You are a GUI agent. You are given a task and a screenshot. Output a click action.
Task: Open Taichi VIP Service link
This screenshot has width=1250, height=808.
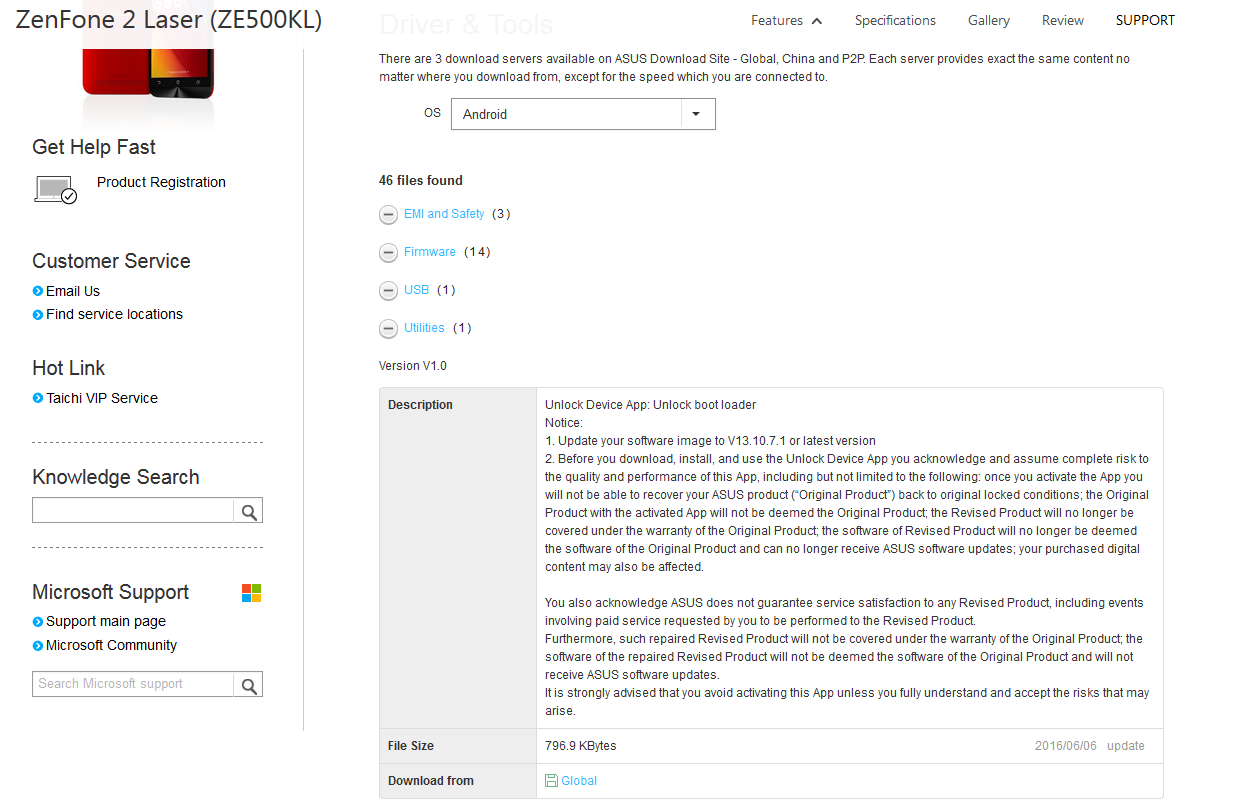pos(102,398)
